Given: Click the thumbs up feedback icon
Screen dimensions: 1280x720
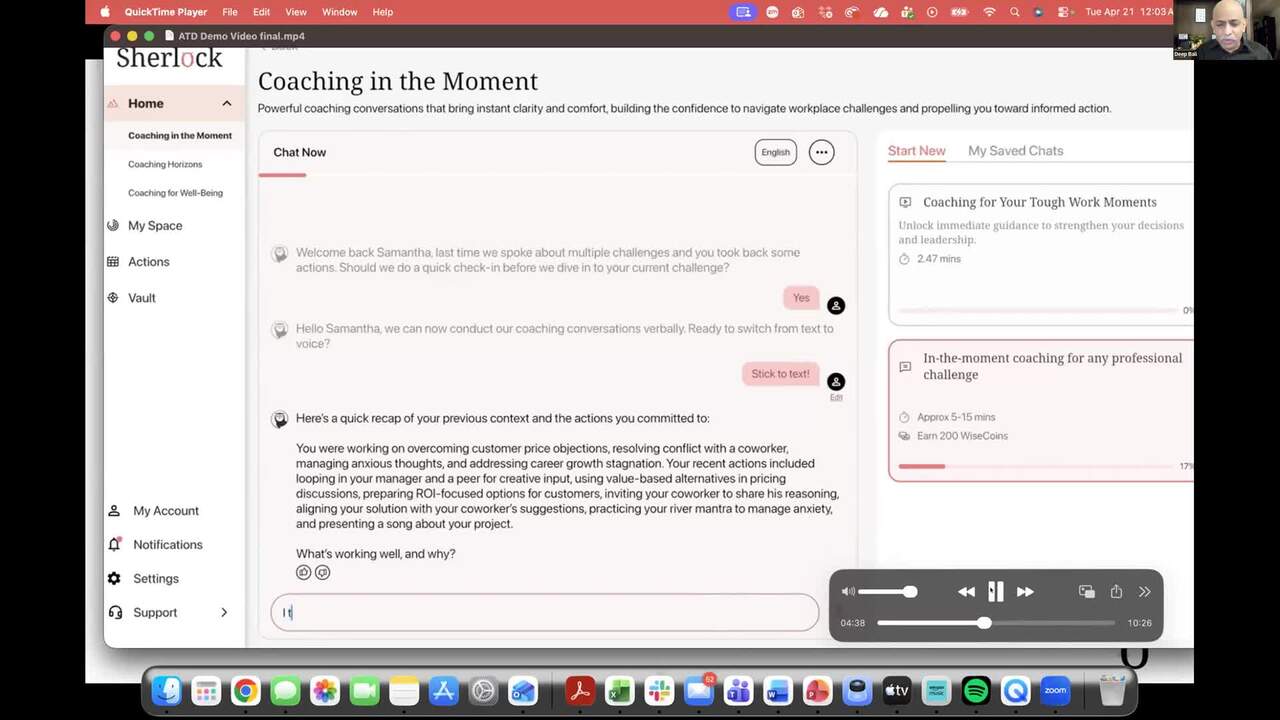Looking at the screenshot, I should click(x=303, y=572).
